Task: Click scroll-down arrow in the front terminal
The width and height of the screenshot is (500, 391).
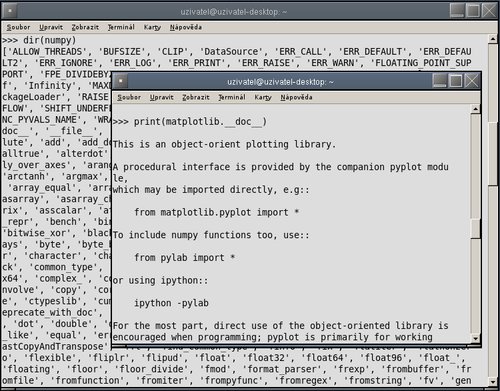Action: (475, 339)
